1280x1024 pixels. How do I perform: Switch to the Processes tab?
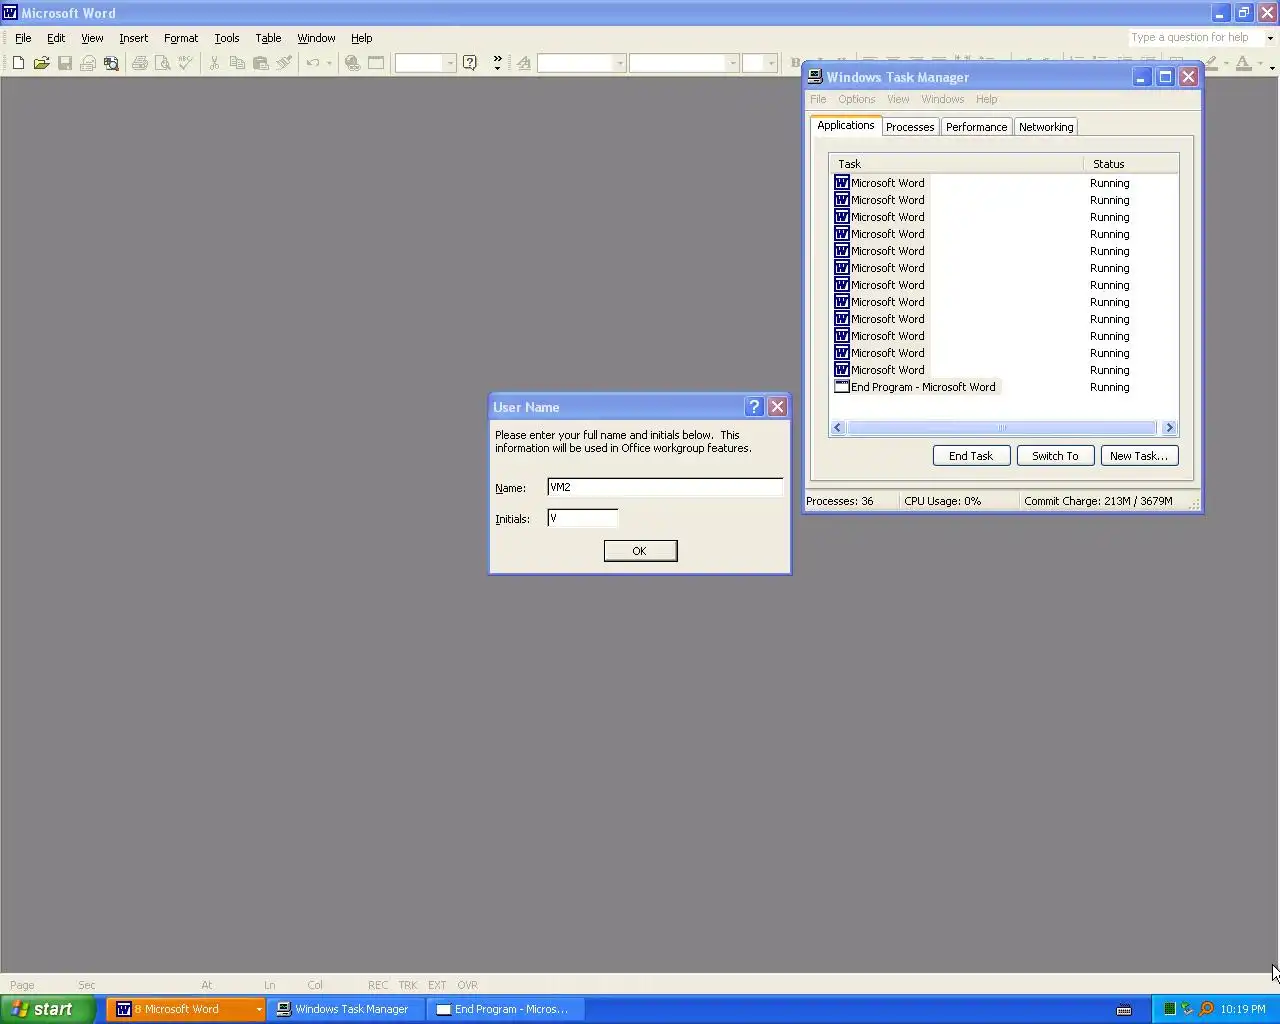(x=910, y=127)
